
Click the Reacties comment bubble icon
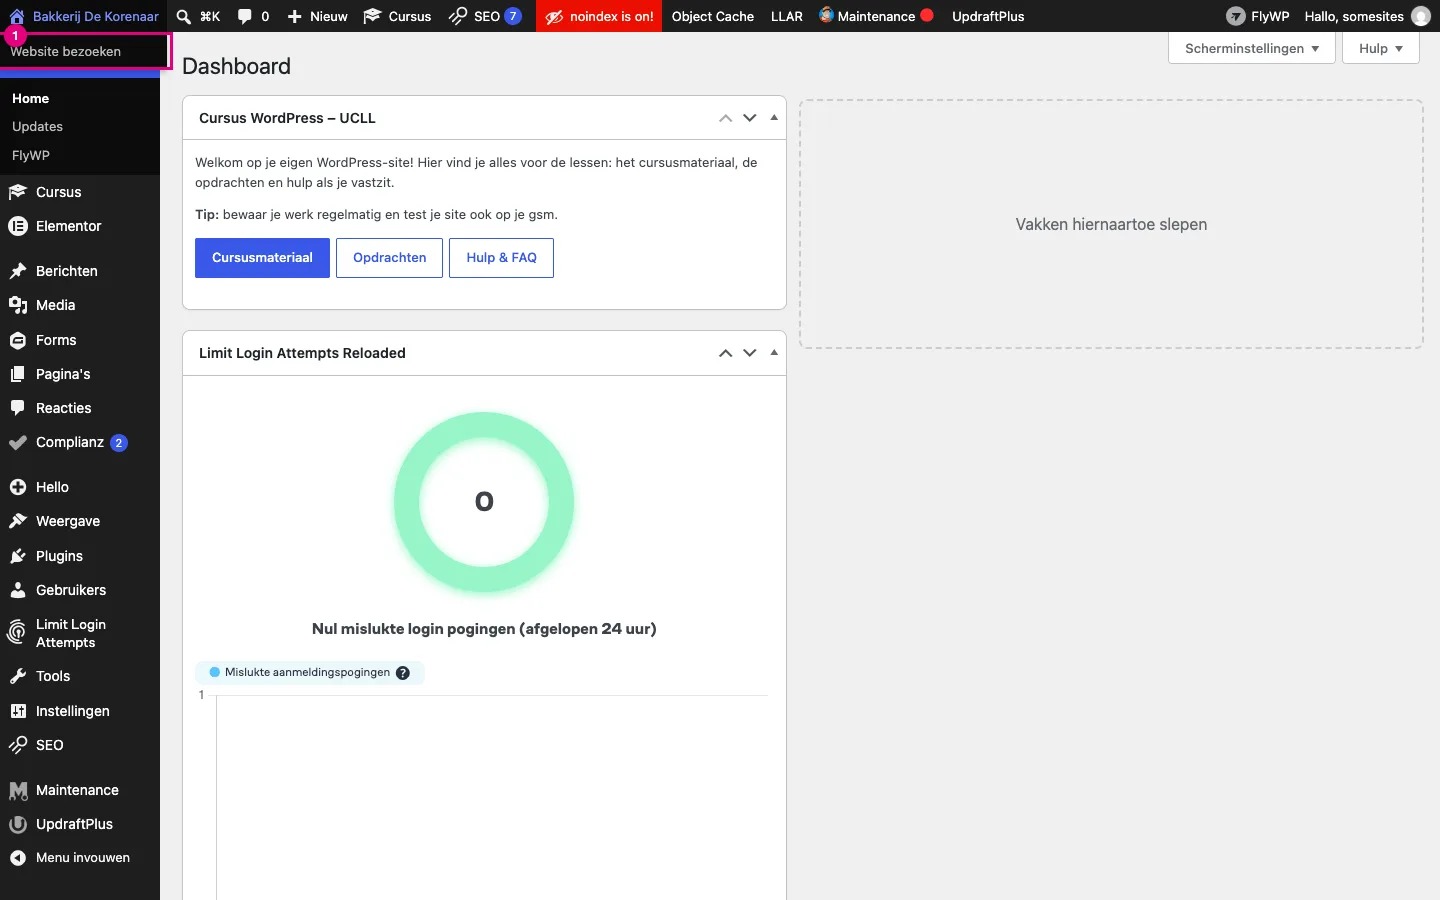[18, 408]
